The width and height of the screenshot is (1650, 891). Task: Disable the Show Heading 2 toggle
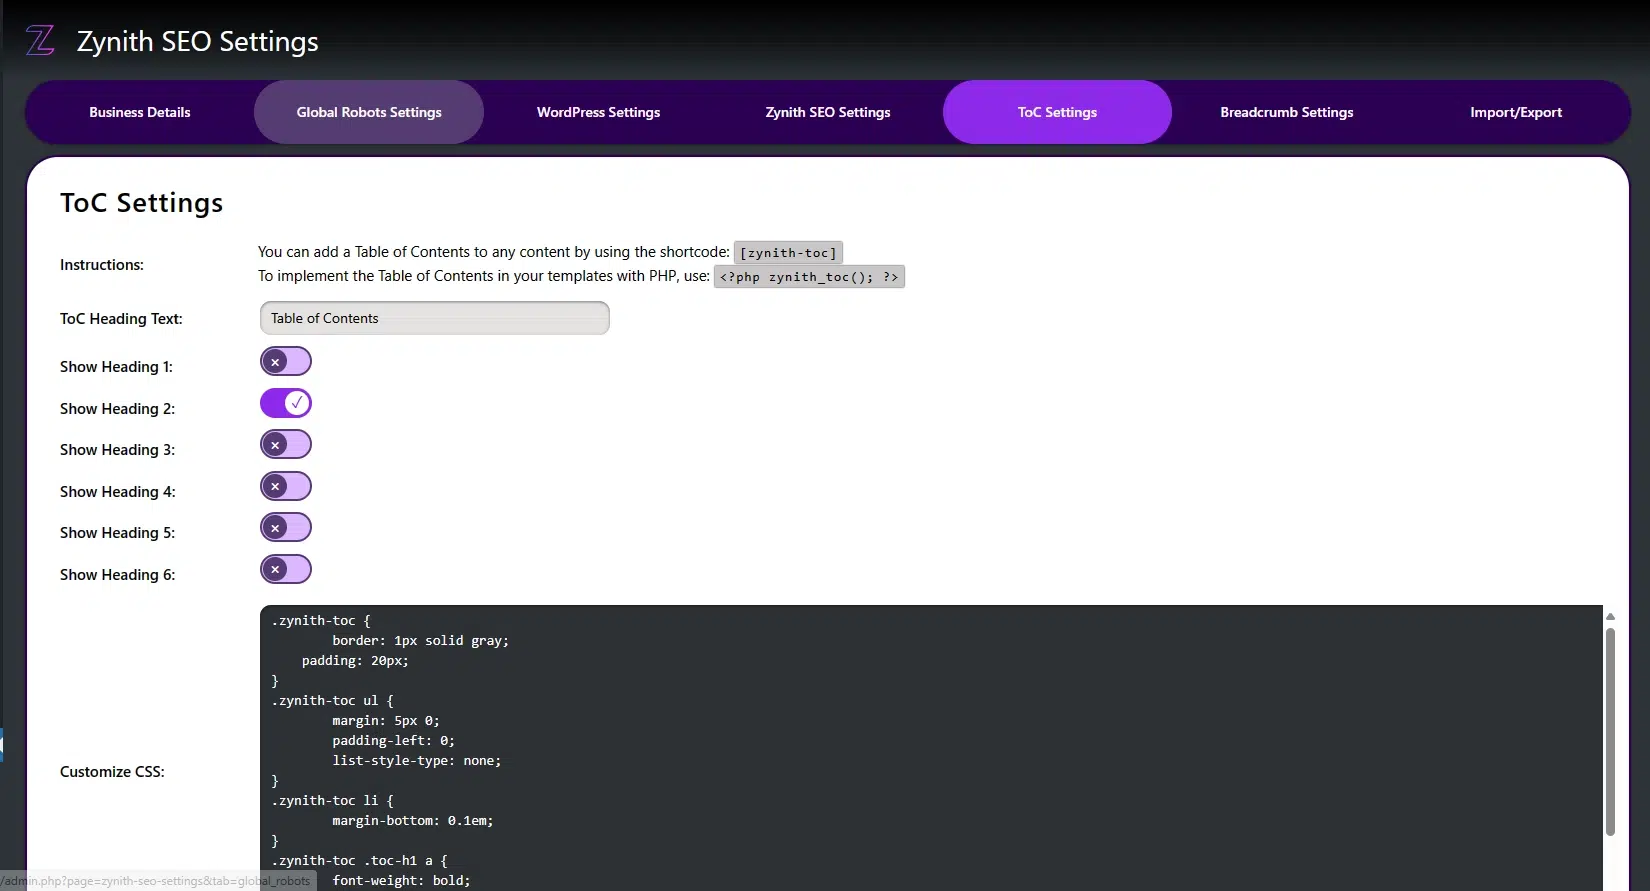click(x=286, y=403)
